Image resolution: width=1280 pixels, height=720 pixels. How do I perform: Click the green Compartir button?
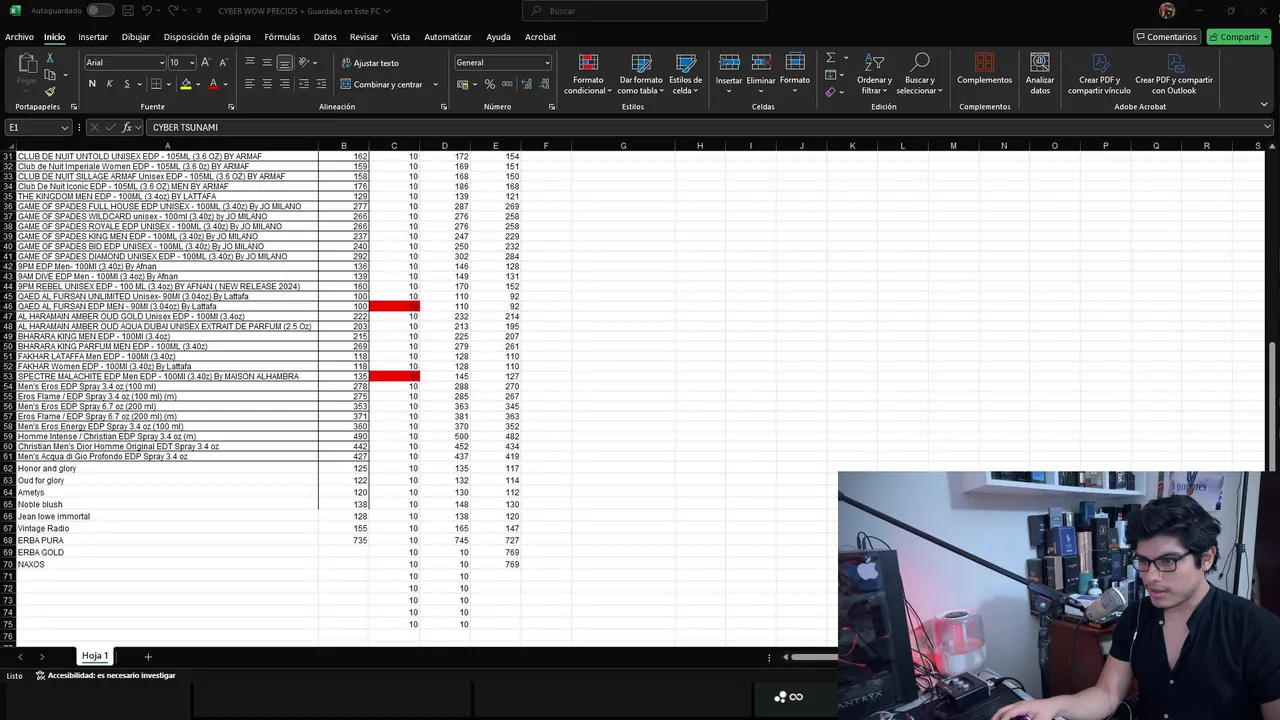[x=1238, y=37]
